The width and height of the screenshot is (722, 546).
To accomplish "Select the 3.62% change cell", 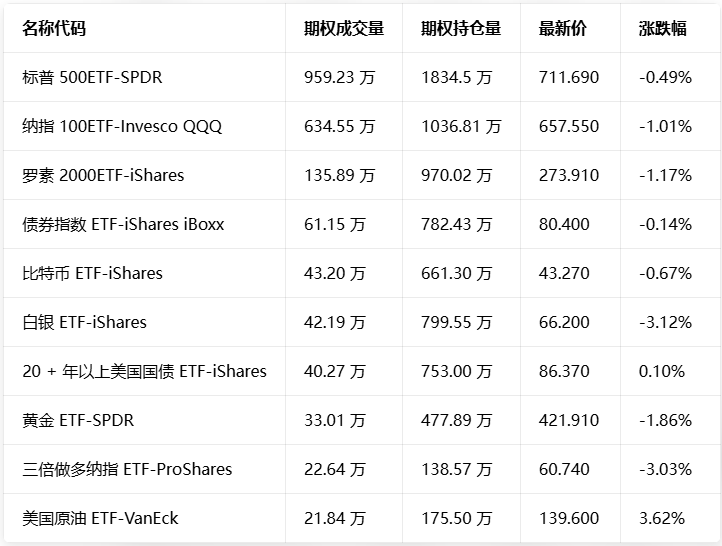I will 662,518.
